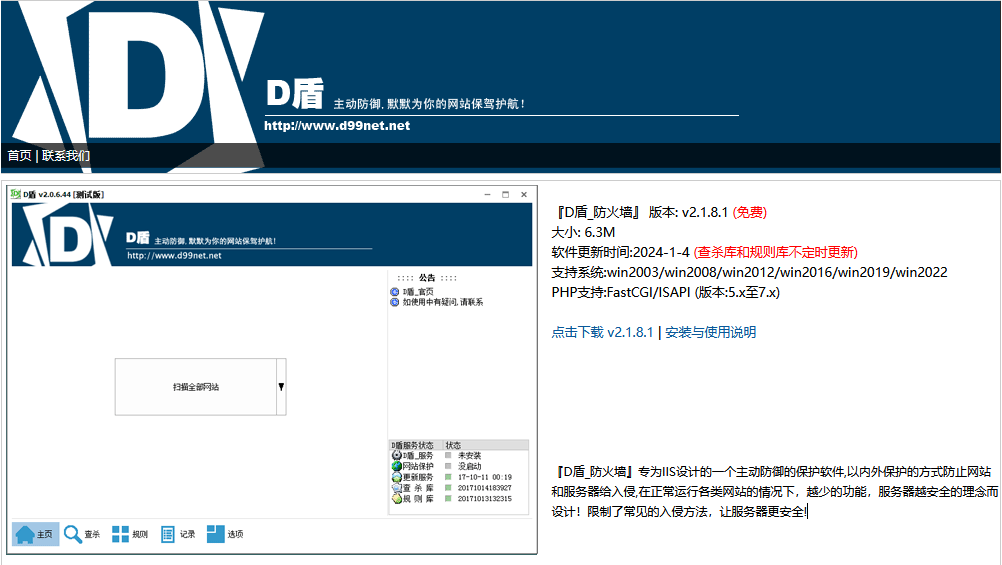
Task: Click the 查杀库和规则库不定时更新 red note
Action: [776, 252]
